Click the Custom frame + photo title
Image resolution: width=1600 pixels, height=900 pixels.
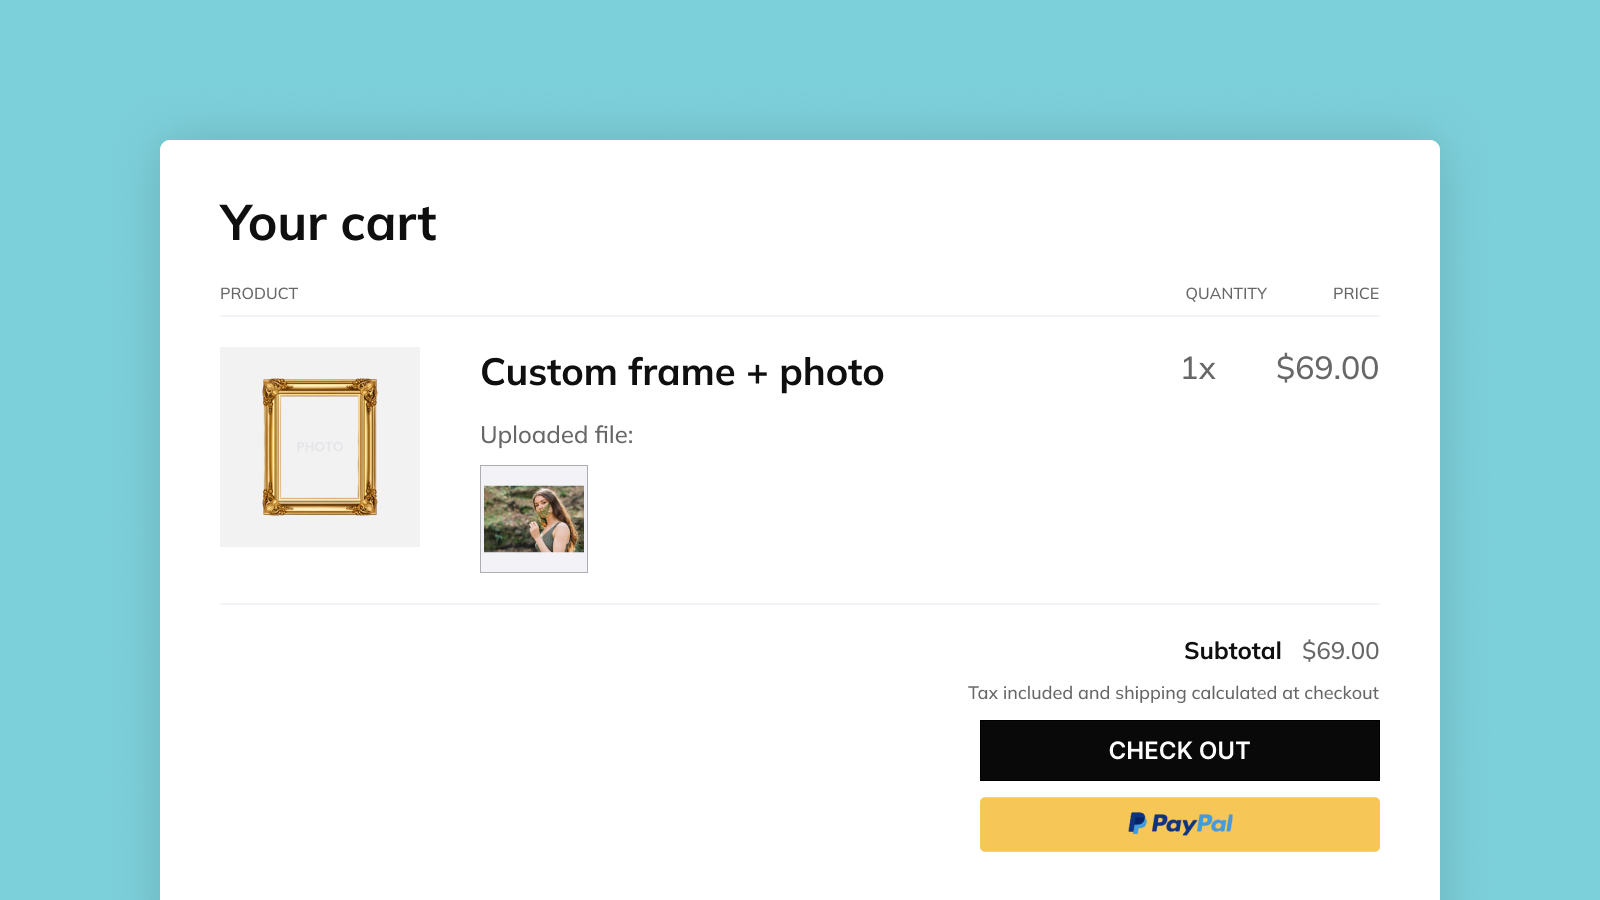point(683,371)
